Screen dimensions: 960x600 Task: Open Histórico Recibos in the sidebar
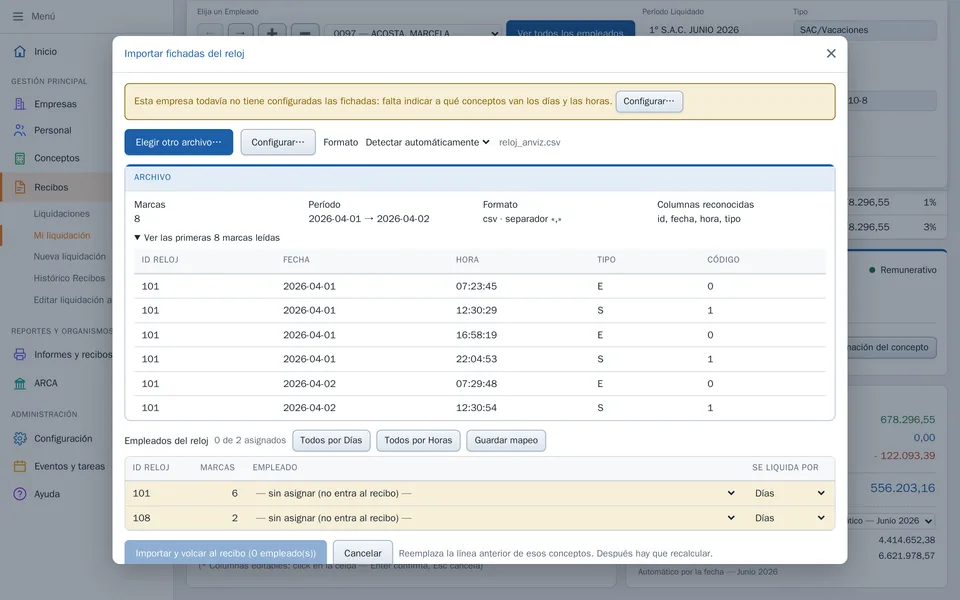click(69, 278)
